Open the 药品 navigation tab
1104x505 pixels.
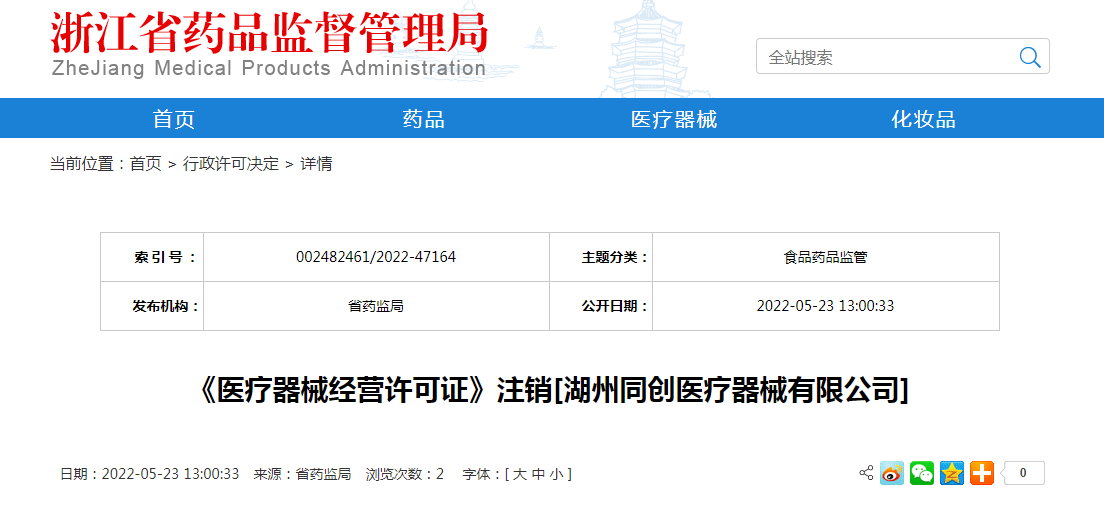[423, 119]
